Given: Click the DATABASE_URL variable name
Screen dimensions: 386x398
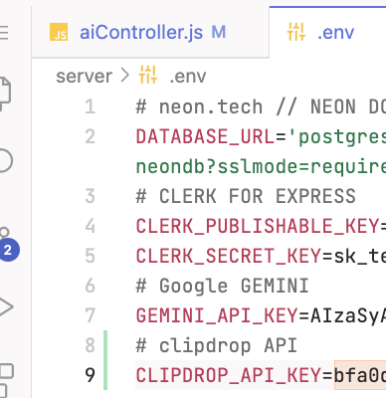Looking at the screenshot, I should pyautogui.click(x=205, y=137).
